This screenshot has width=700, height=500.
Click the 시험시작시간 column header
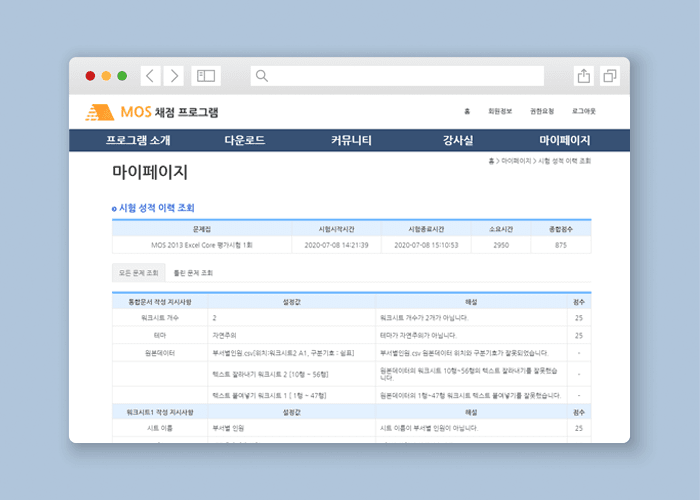pyautogui.click(x=337, y=229)
